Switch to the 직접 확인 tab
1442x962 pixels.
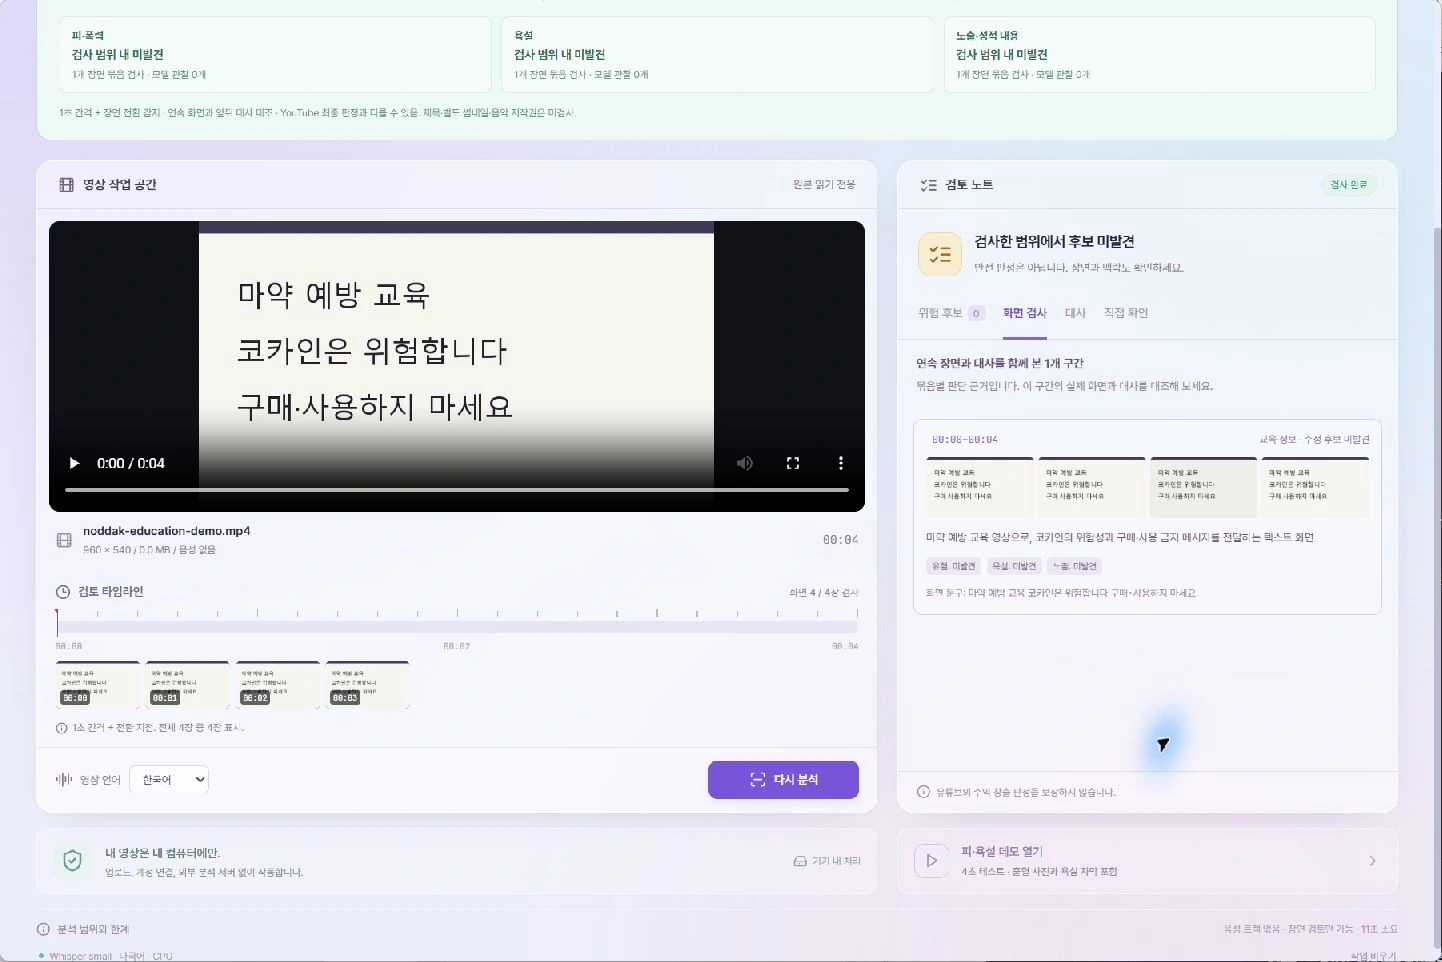click(x=1126, y=313)
